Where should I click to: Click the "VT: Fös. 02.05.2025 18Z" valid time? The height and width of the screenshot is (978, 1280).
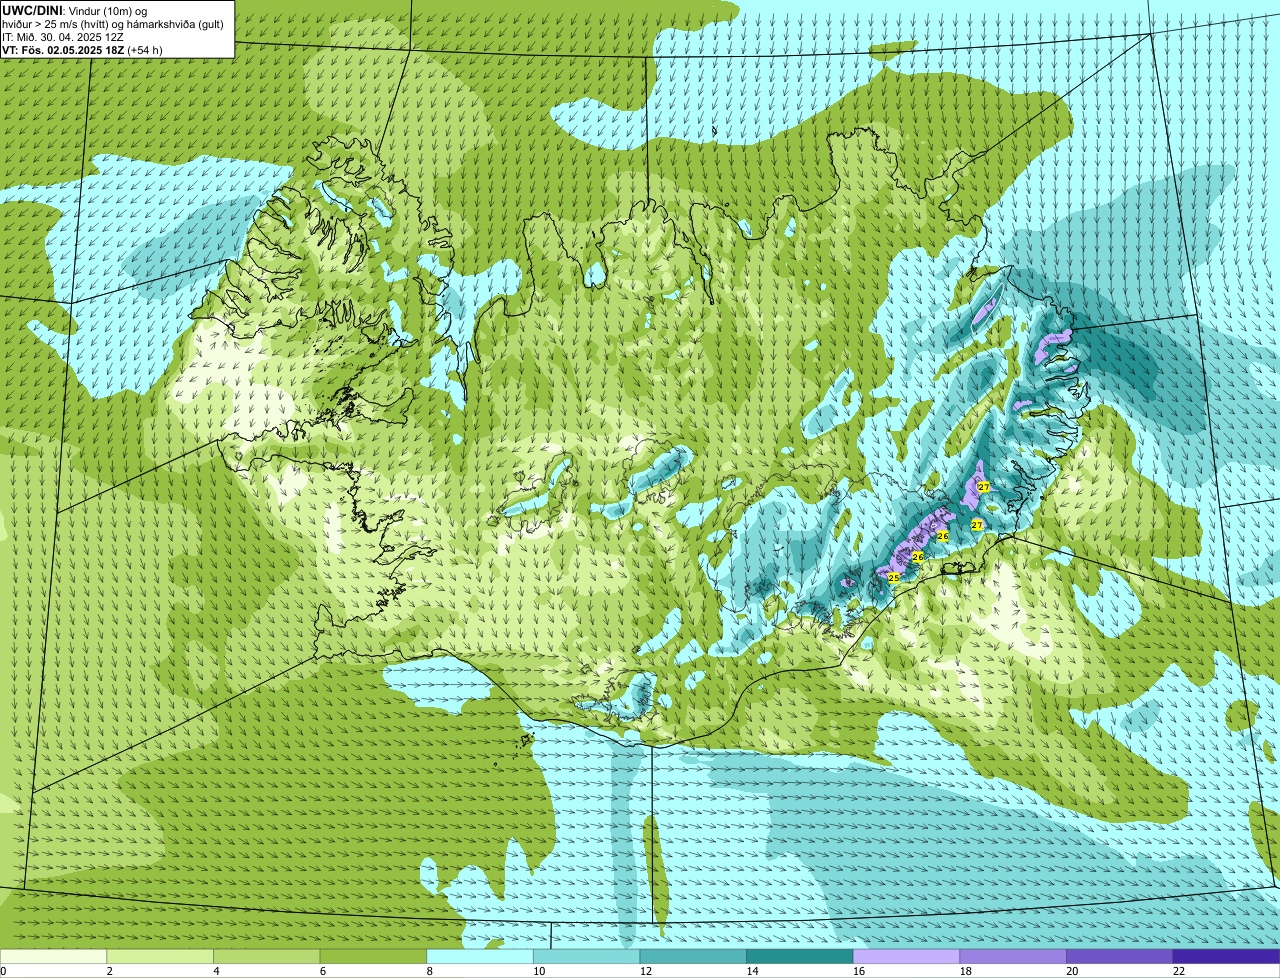tap(63, 50)
